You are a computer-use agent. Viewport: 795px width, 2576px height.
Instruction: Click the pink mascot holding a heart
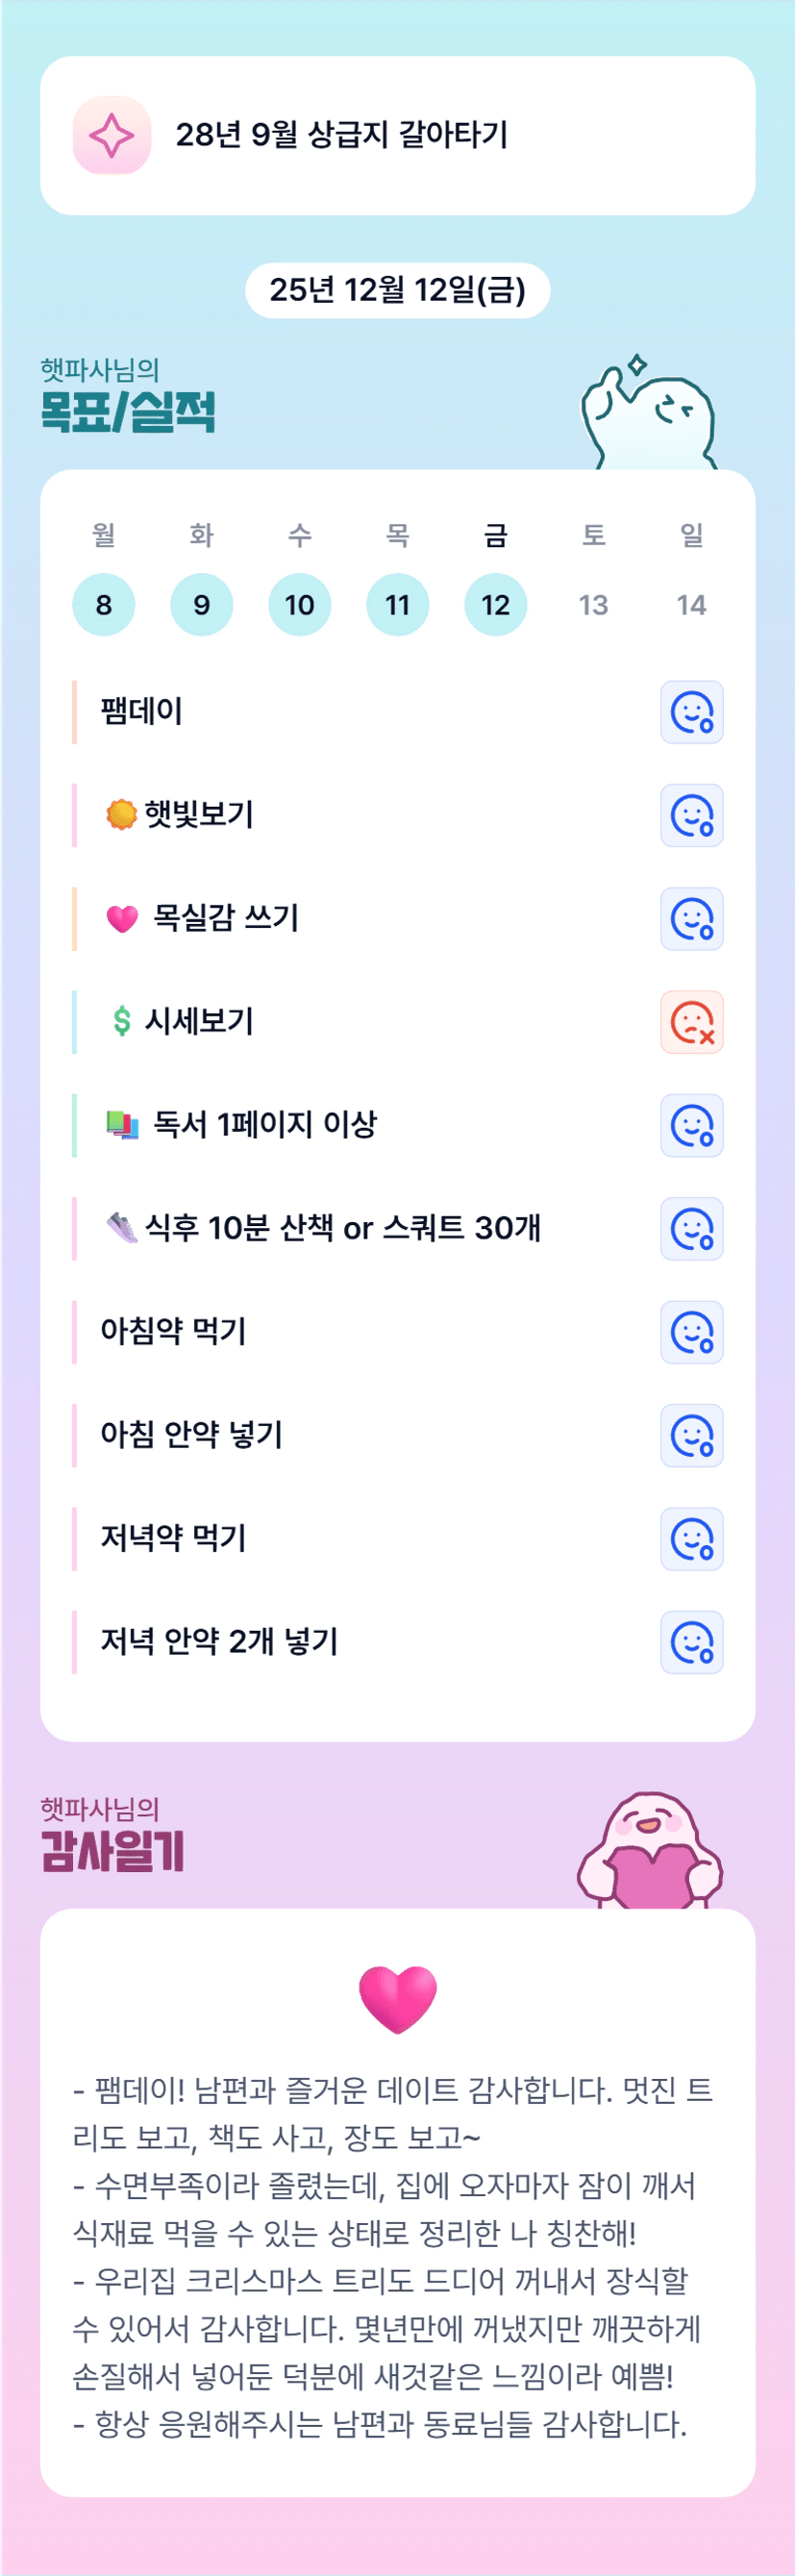pyautogui.click(x=650, y=1854)
